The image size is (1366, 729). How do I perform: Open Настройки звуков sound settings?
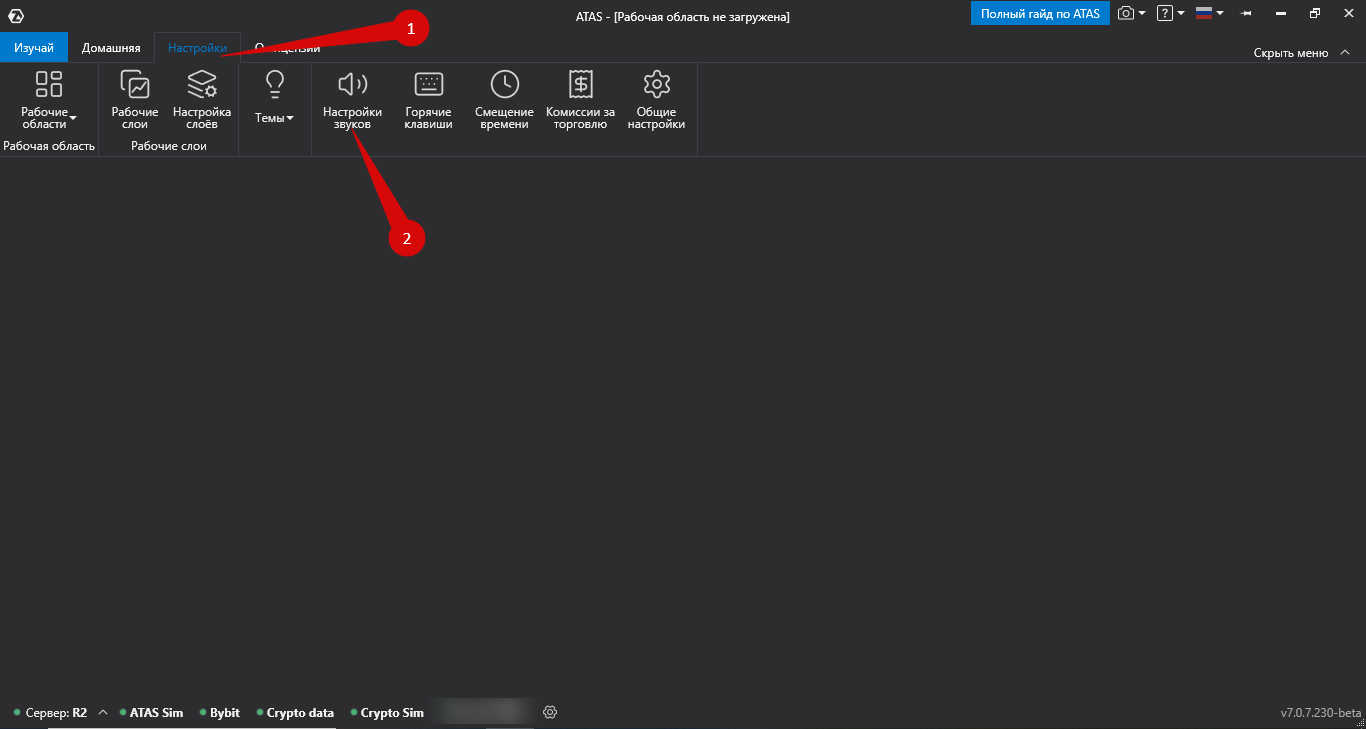pos(352,100)
